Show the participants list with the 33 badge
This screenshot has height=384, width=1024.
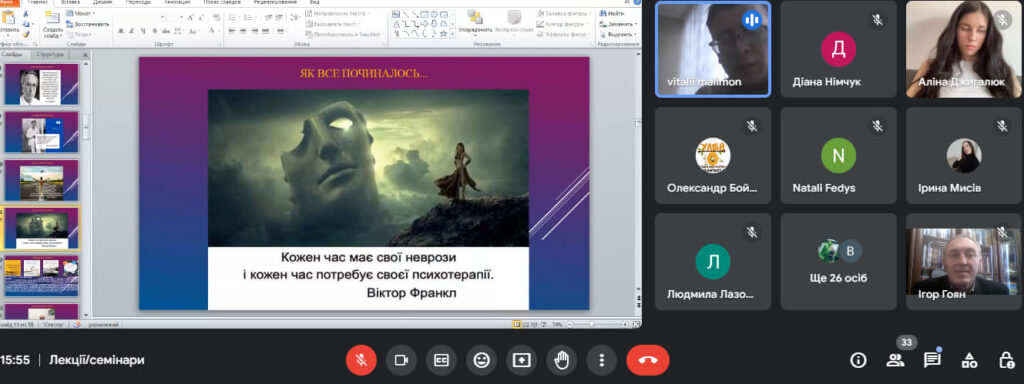895,360
